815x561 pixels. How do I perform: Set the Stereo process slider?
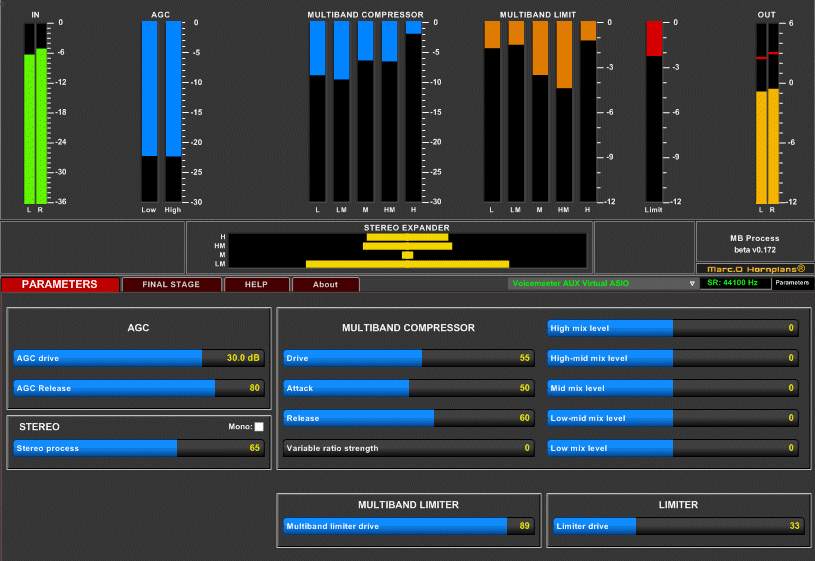(139, 448)
